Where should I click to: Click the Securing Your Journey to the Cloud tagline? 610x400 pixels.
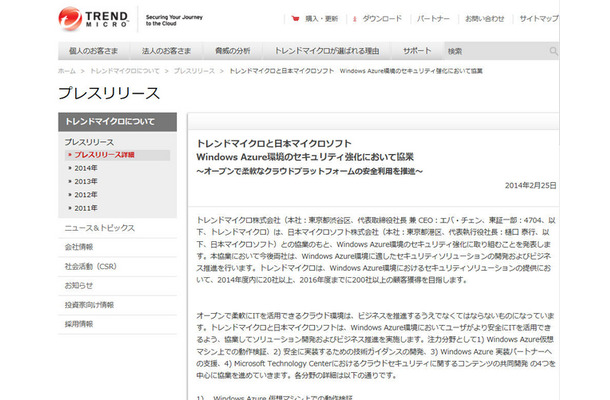pyautogui.click(x=174, y=20)
